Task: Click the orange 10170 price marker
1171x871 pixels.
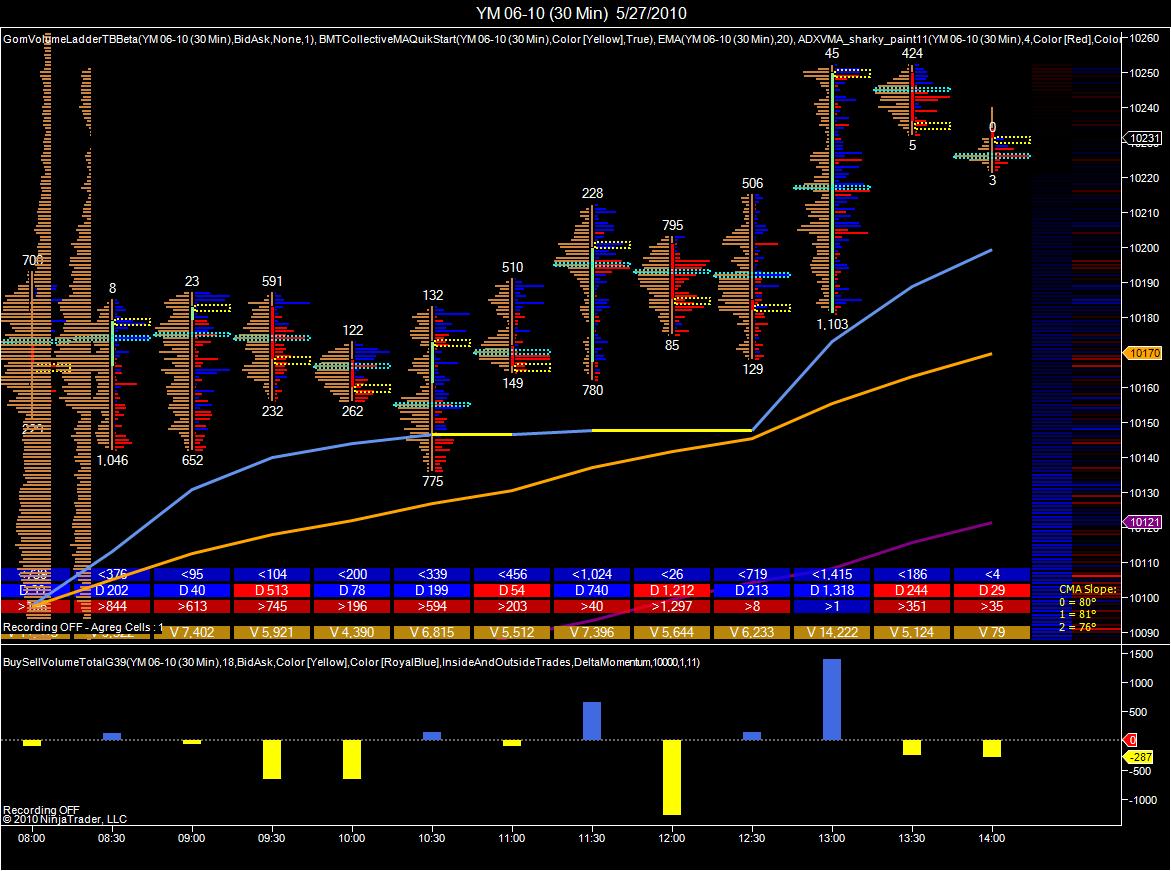Action: coord(1143,353)
